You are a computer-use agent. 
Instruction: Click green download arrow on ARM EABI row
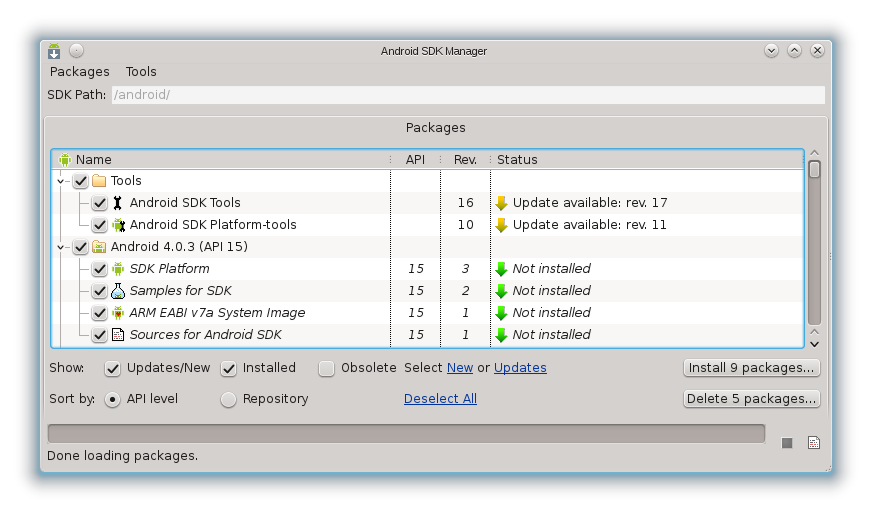pos(502,313)
